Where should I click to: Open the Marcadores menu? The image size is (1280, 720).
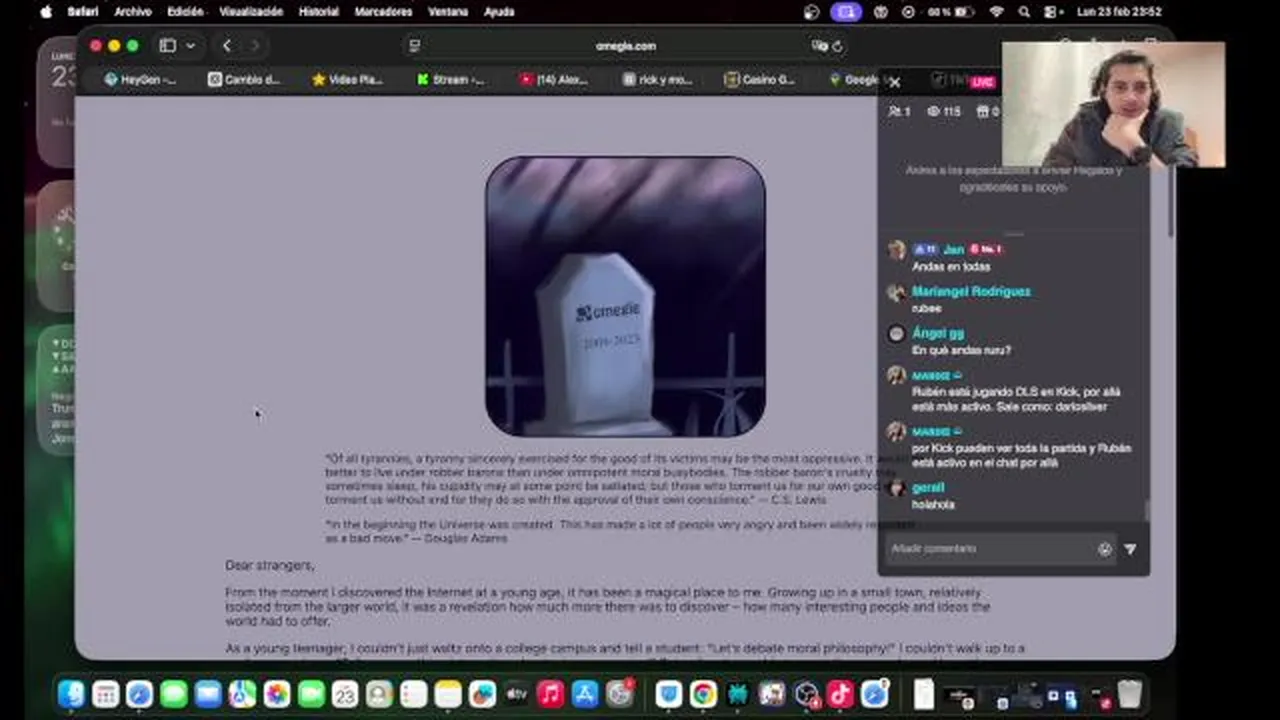[x=384, y=12]
